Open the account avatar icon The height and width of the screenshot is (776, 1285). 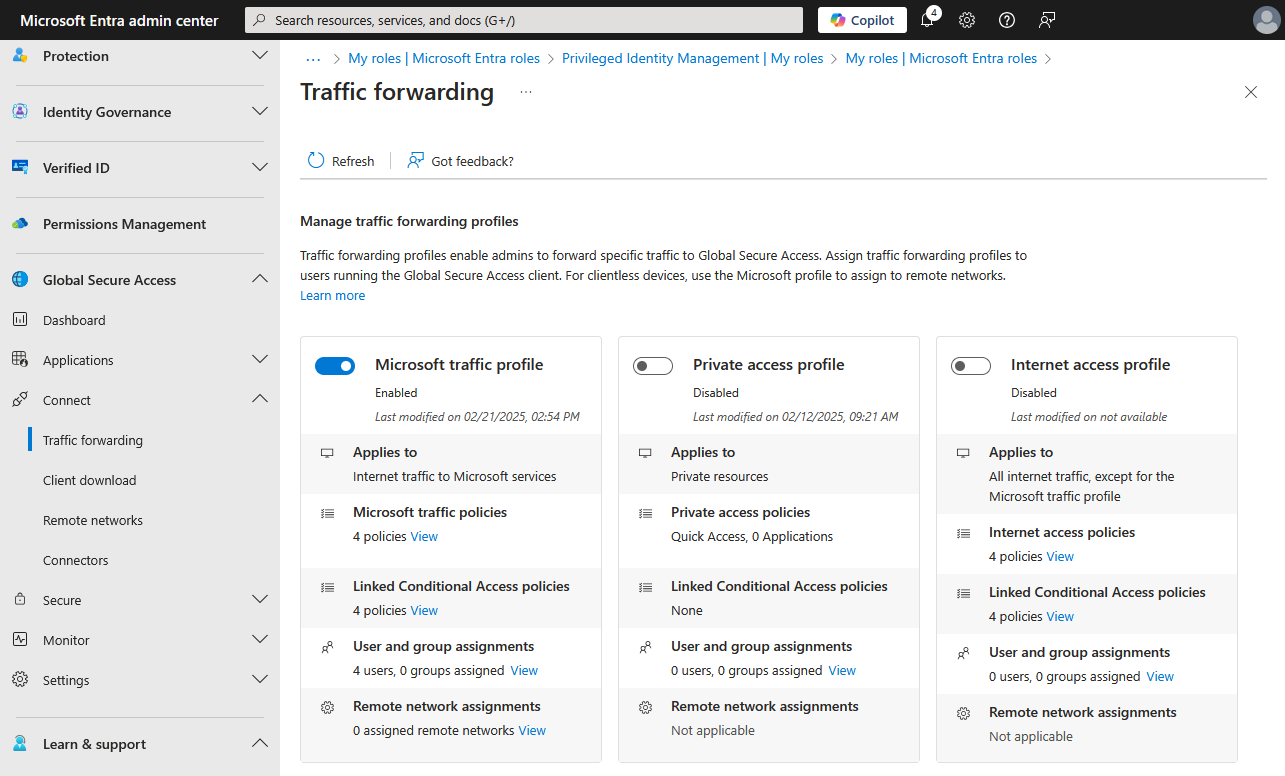point(1265,20)
